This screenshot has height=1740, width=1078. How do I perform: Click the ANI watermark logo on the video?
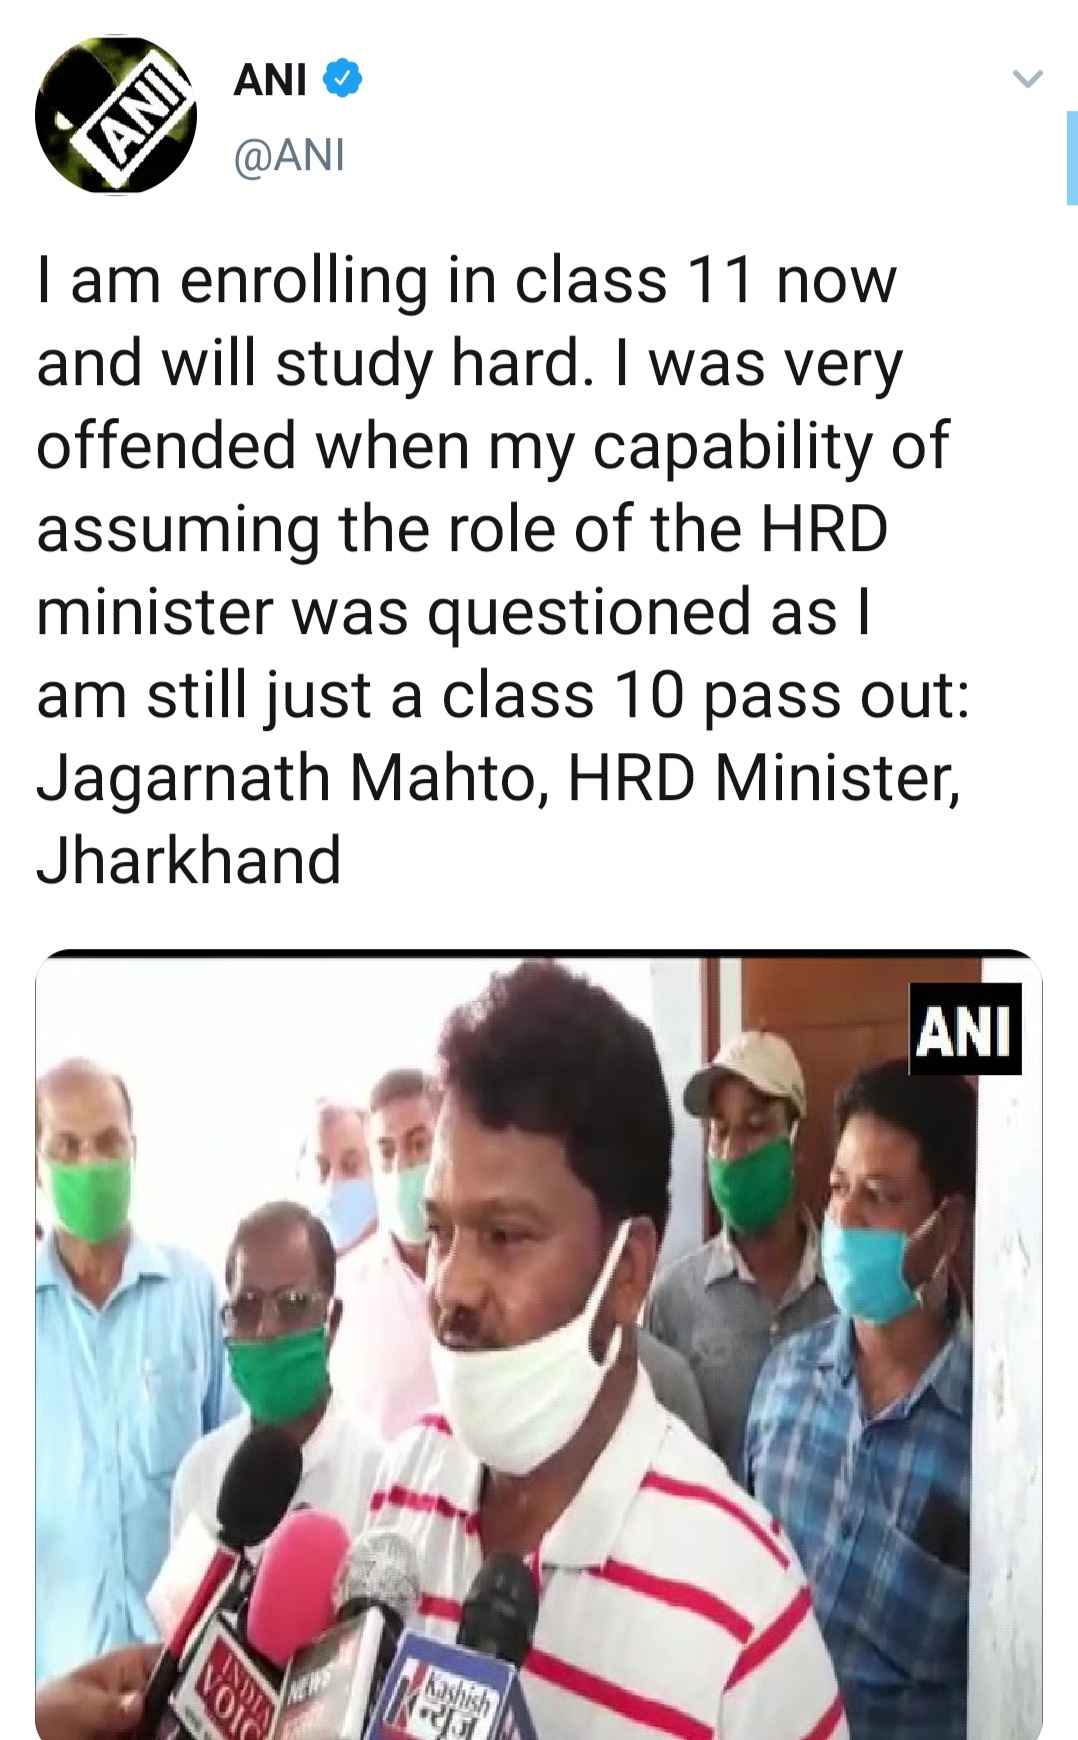964,1029
